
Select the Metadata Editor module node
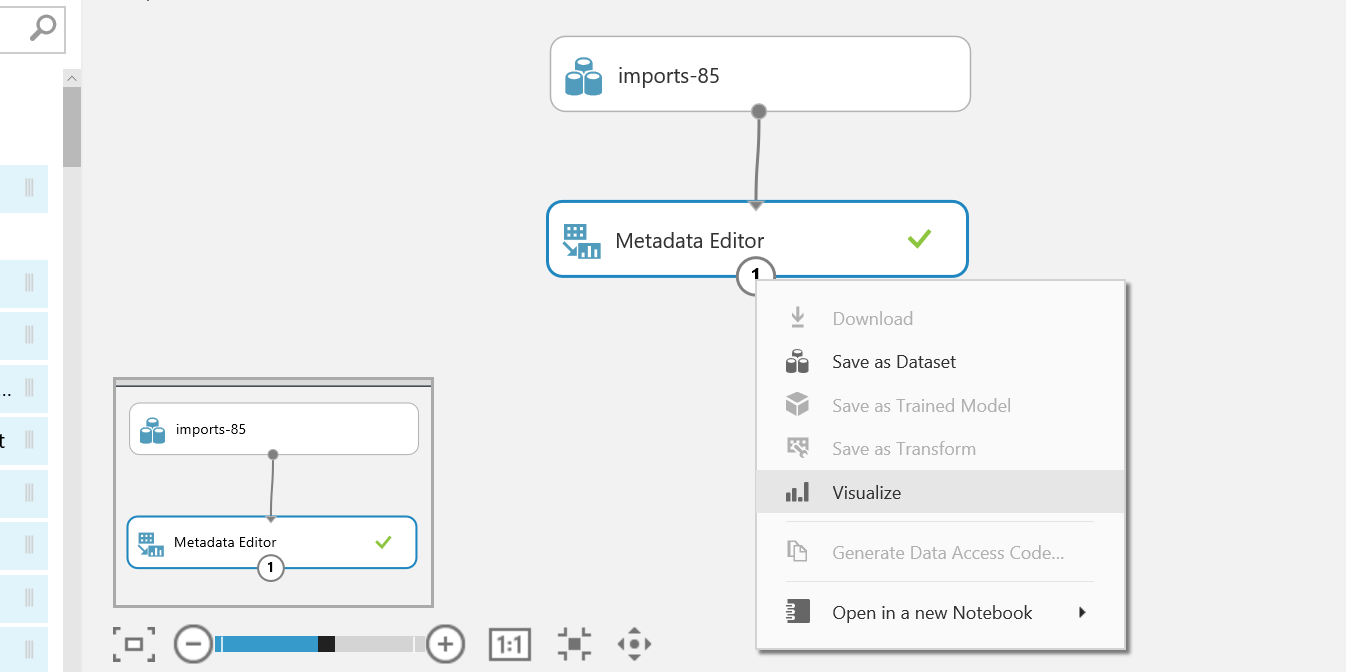(x=690, y=240)
